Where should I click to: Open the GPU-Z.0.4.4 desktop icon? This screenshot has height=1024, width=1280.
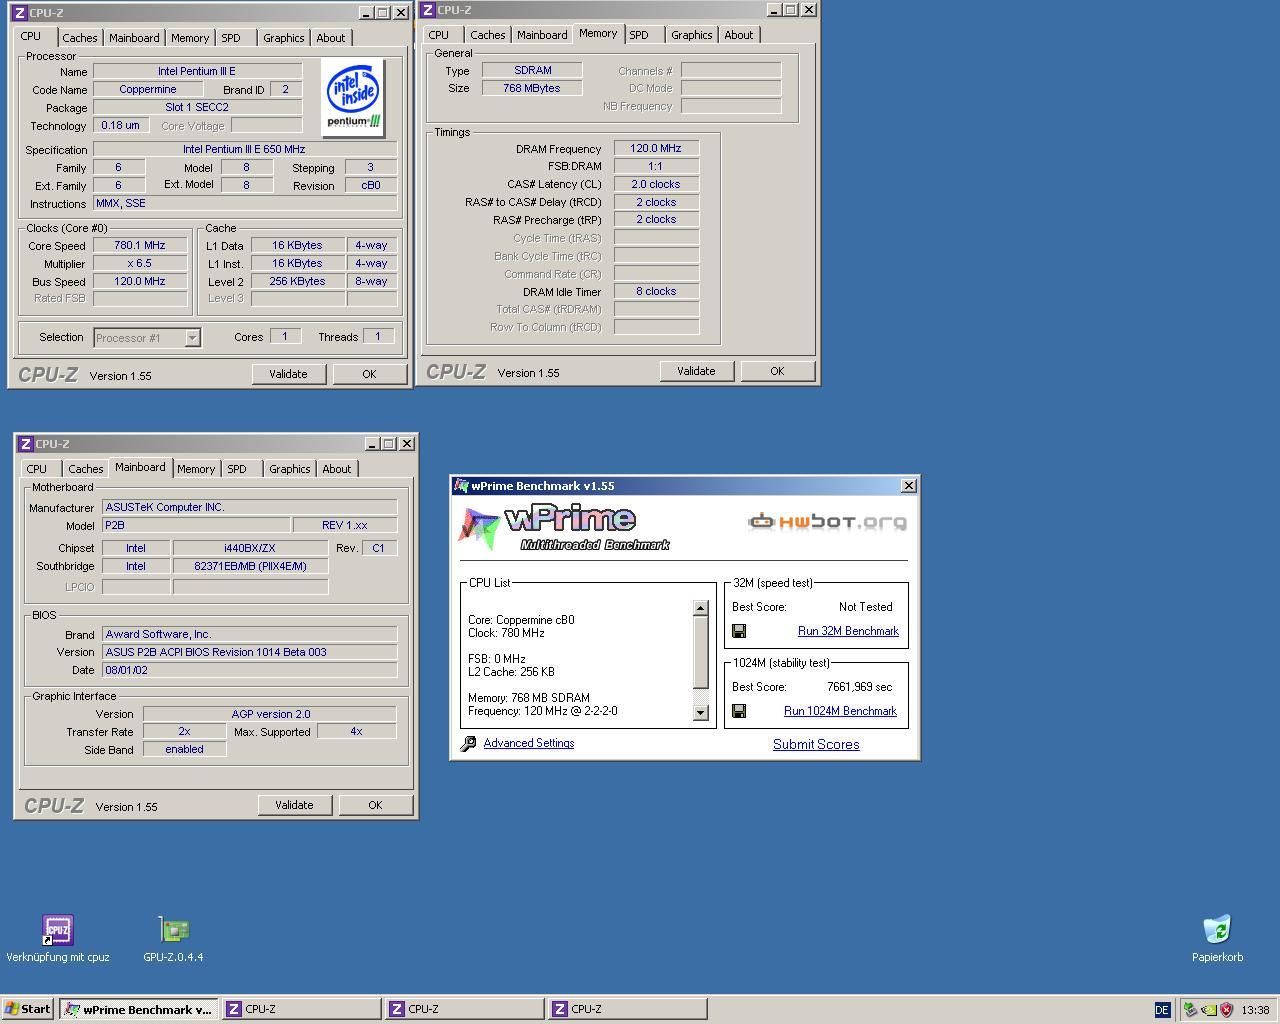[174, 930]
